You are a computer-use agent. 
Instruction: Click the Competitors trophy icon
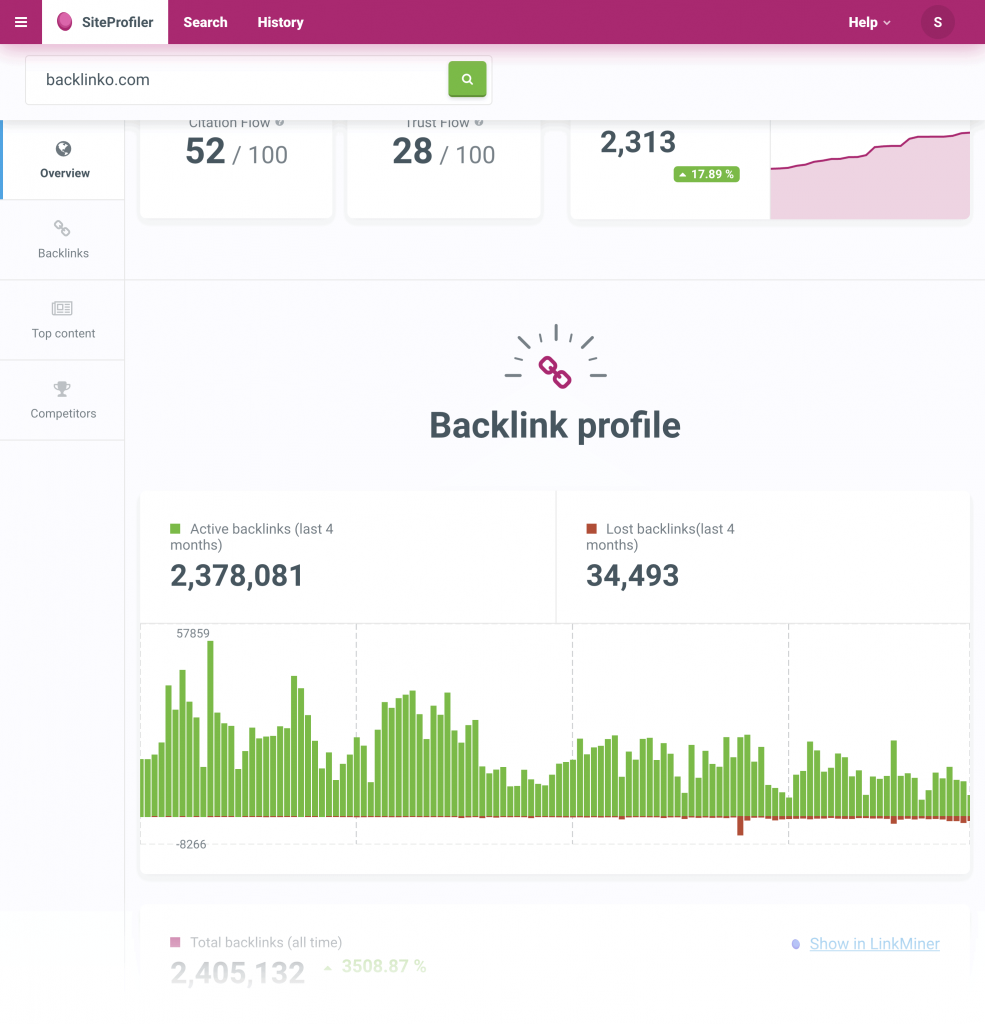click(63, 389)
